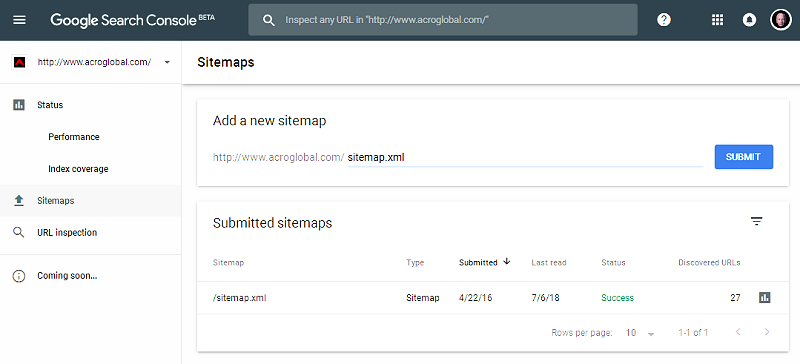
Task: Click the Type column header
Action: [x=415, y=262]
